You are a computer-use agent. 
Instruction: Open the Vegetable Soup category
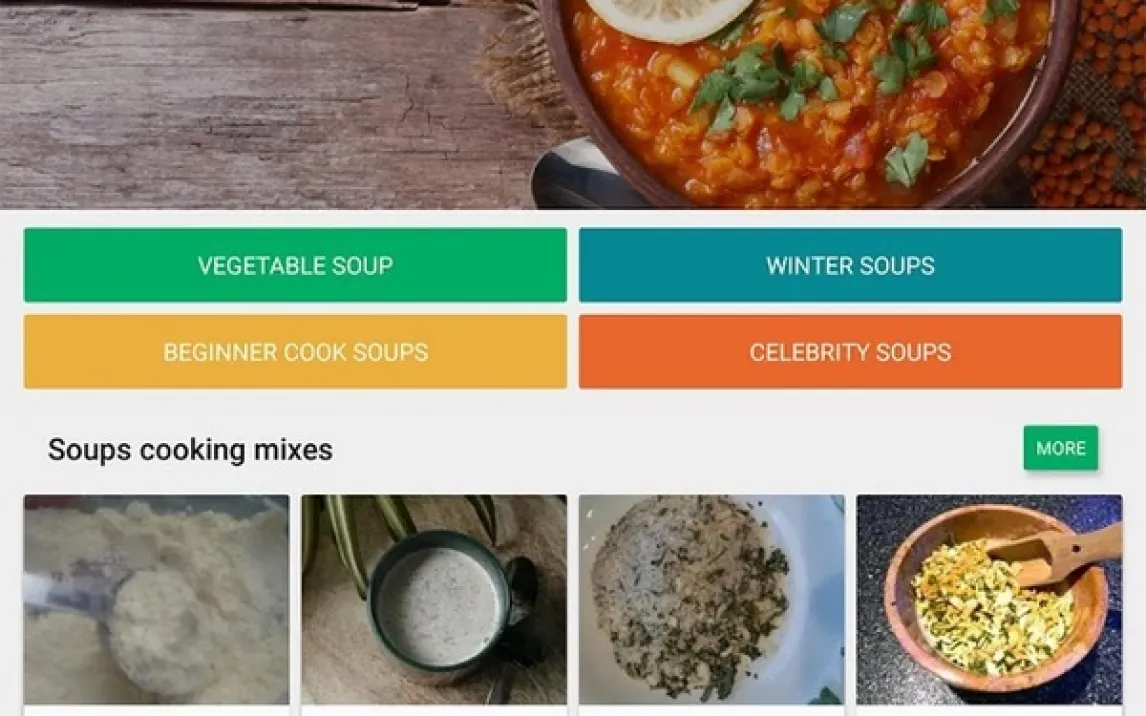[x=295, y=265]
